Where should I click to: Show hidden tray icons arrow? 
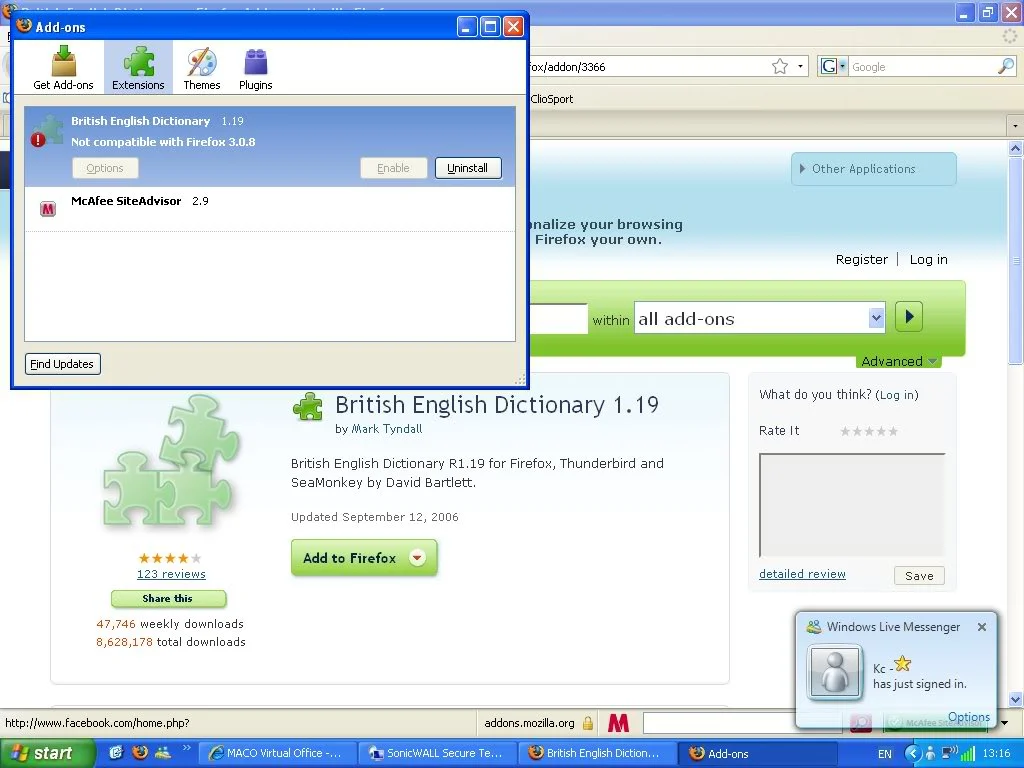(912, 754)
